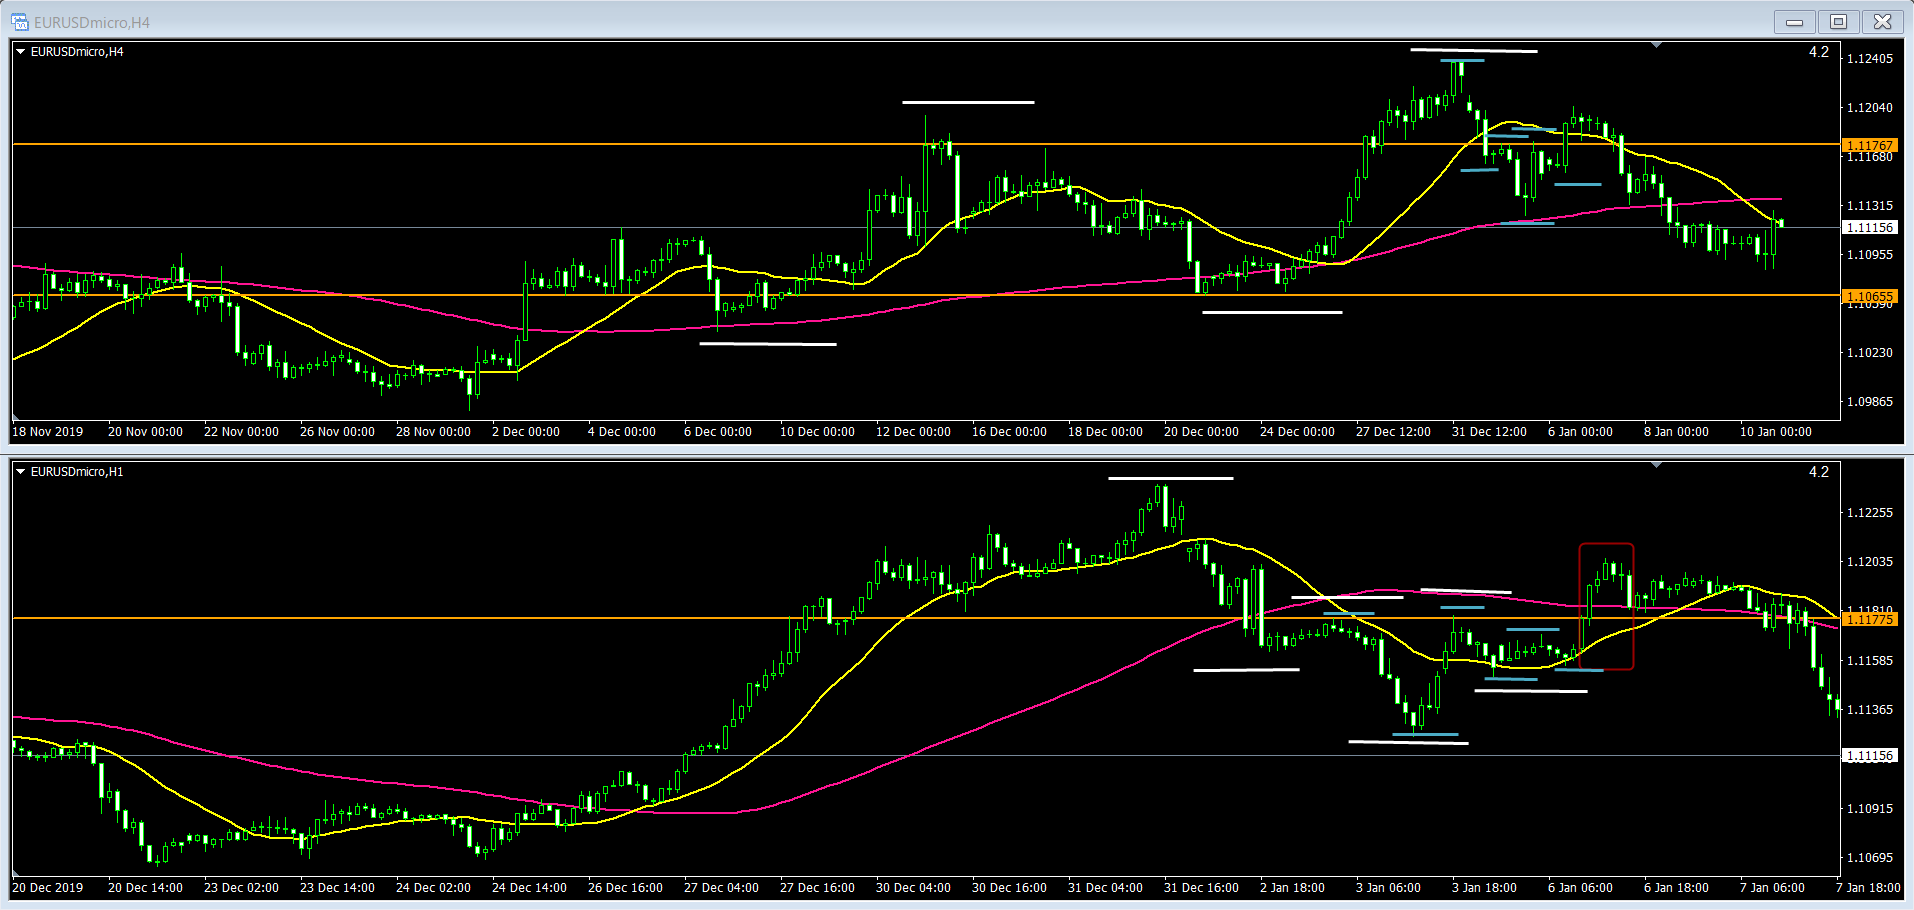Click the chart window icon in title bar
This screenshot has height=910, width=1914.
tap(19, 22)
